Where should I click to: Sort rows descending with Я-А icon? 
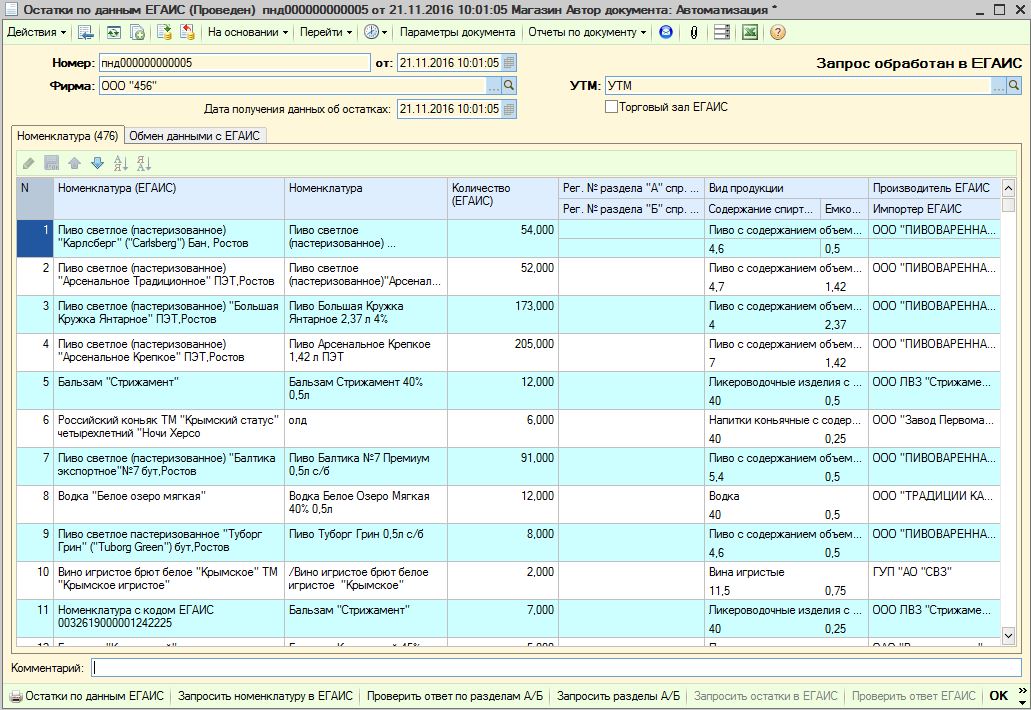coord(143,163)
